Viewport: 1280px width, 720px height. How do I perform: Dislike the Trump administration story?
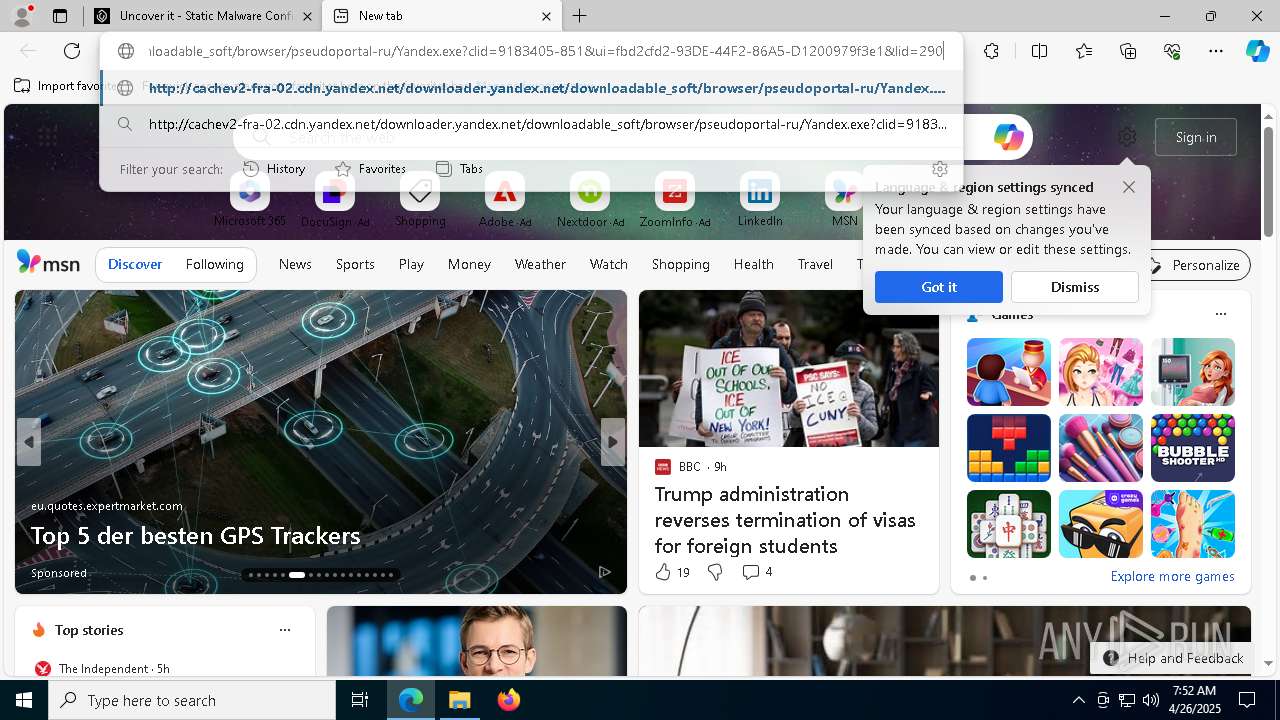(715, 572)
